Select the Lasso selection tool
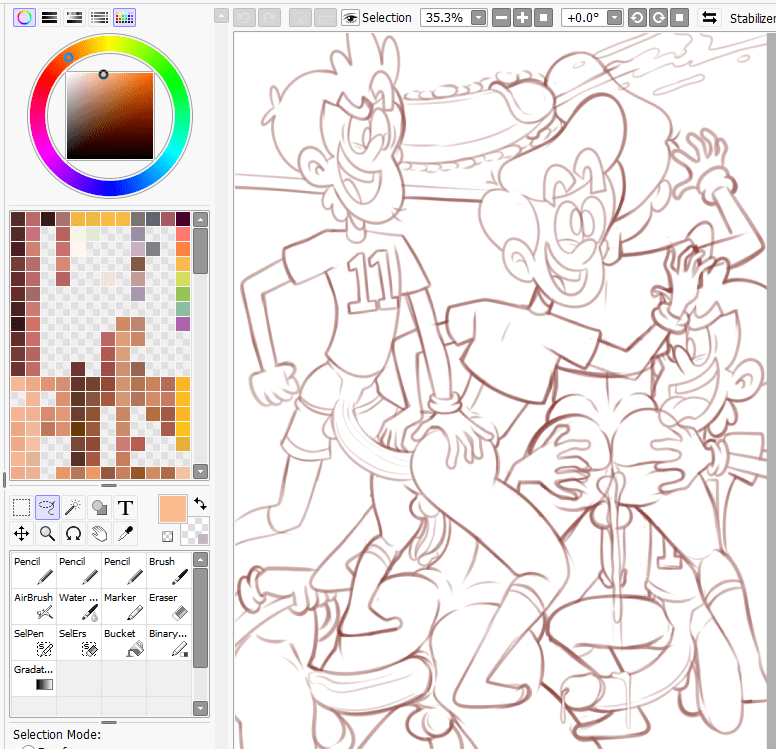 coord(47,508)
